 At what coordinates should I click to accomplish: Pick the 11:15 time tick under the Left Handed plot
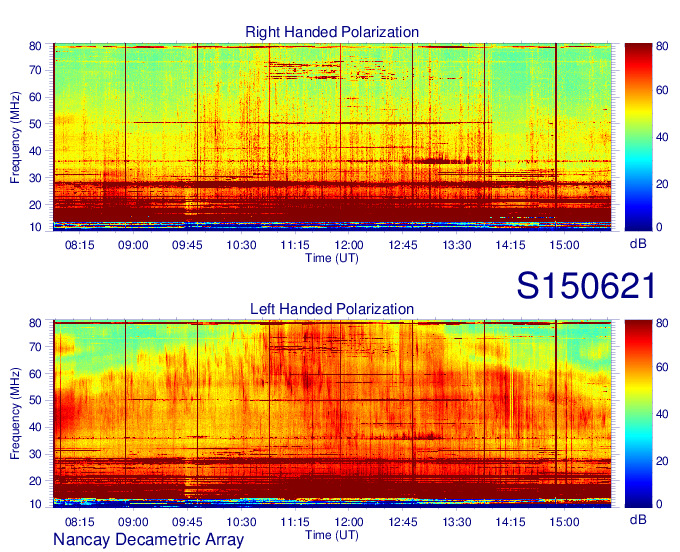pyautogui.click(x=295, y=522)
